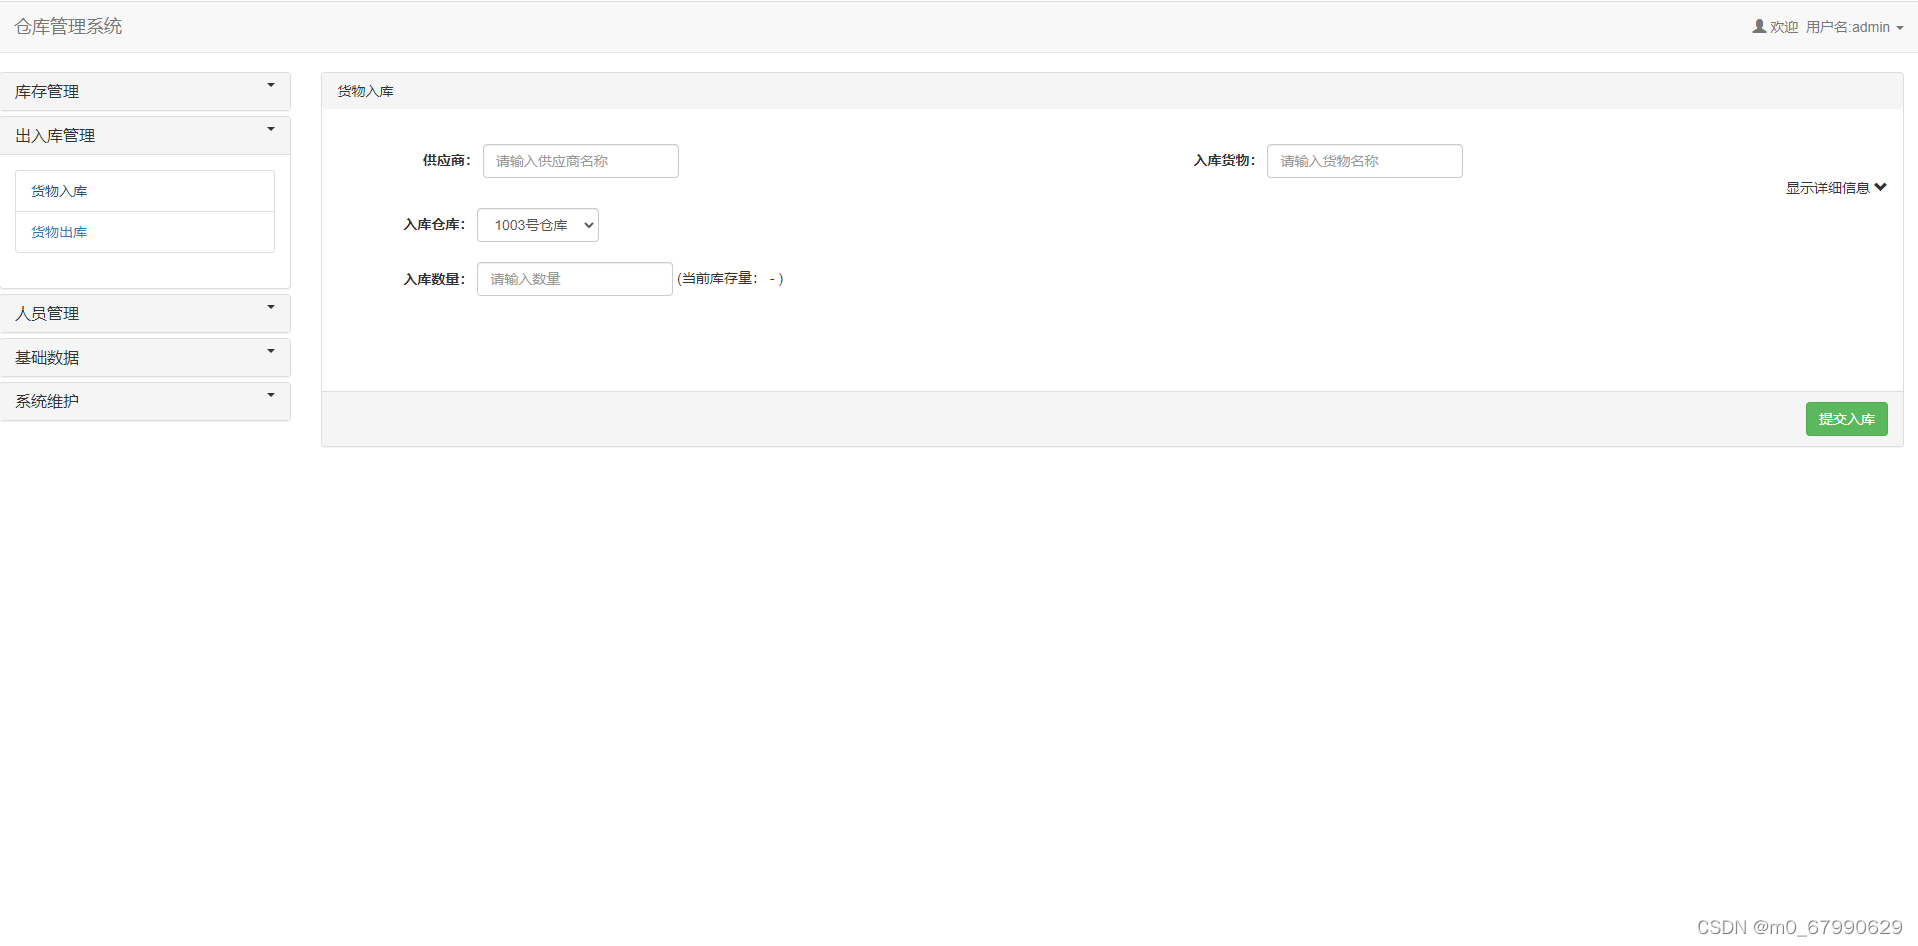Screen dimensions: 1918x946
Task: Click the 入库货物 field label
Action: (1224, 160)
